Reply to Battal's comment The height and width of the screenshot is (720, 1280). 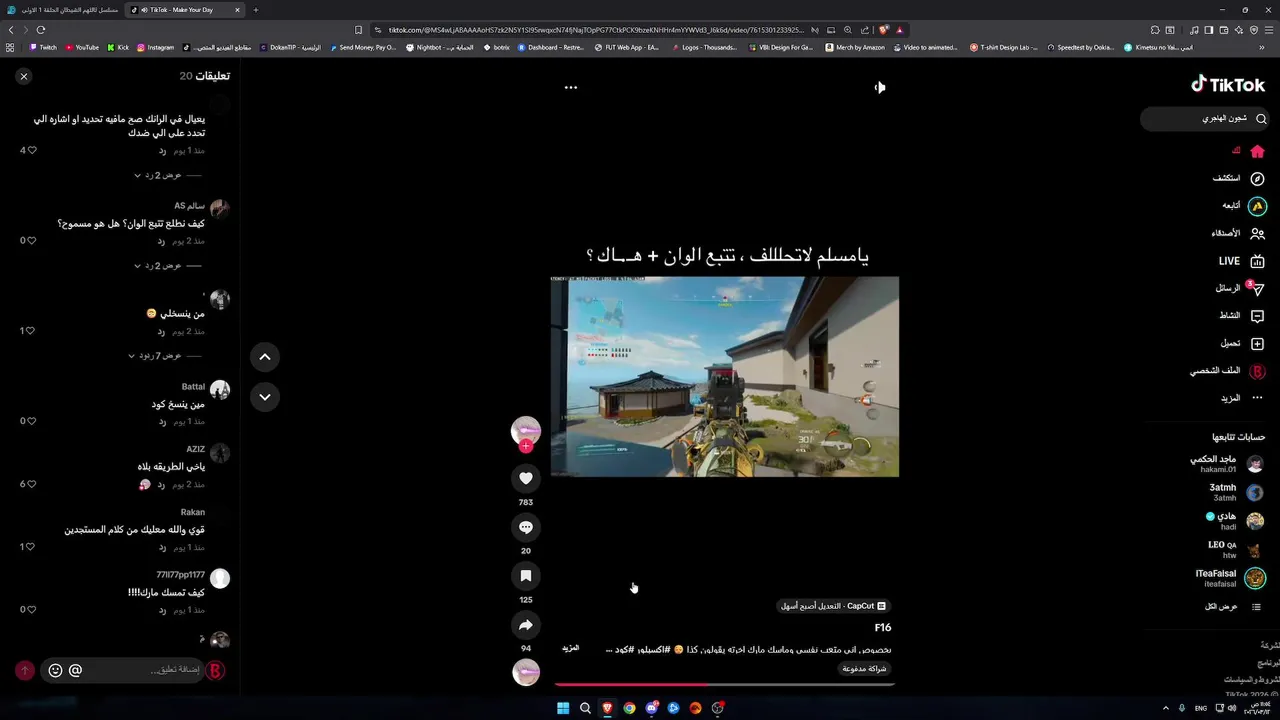162,421
